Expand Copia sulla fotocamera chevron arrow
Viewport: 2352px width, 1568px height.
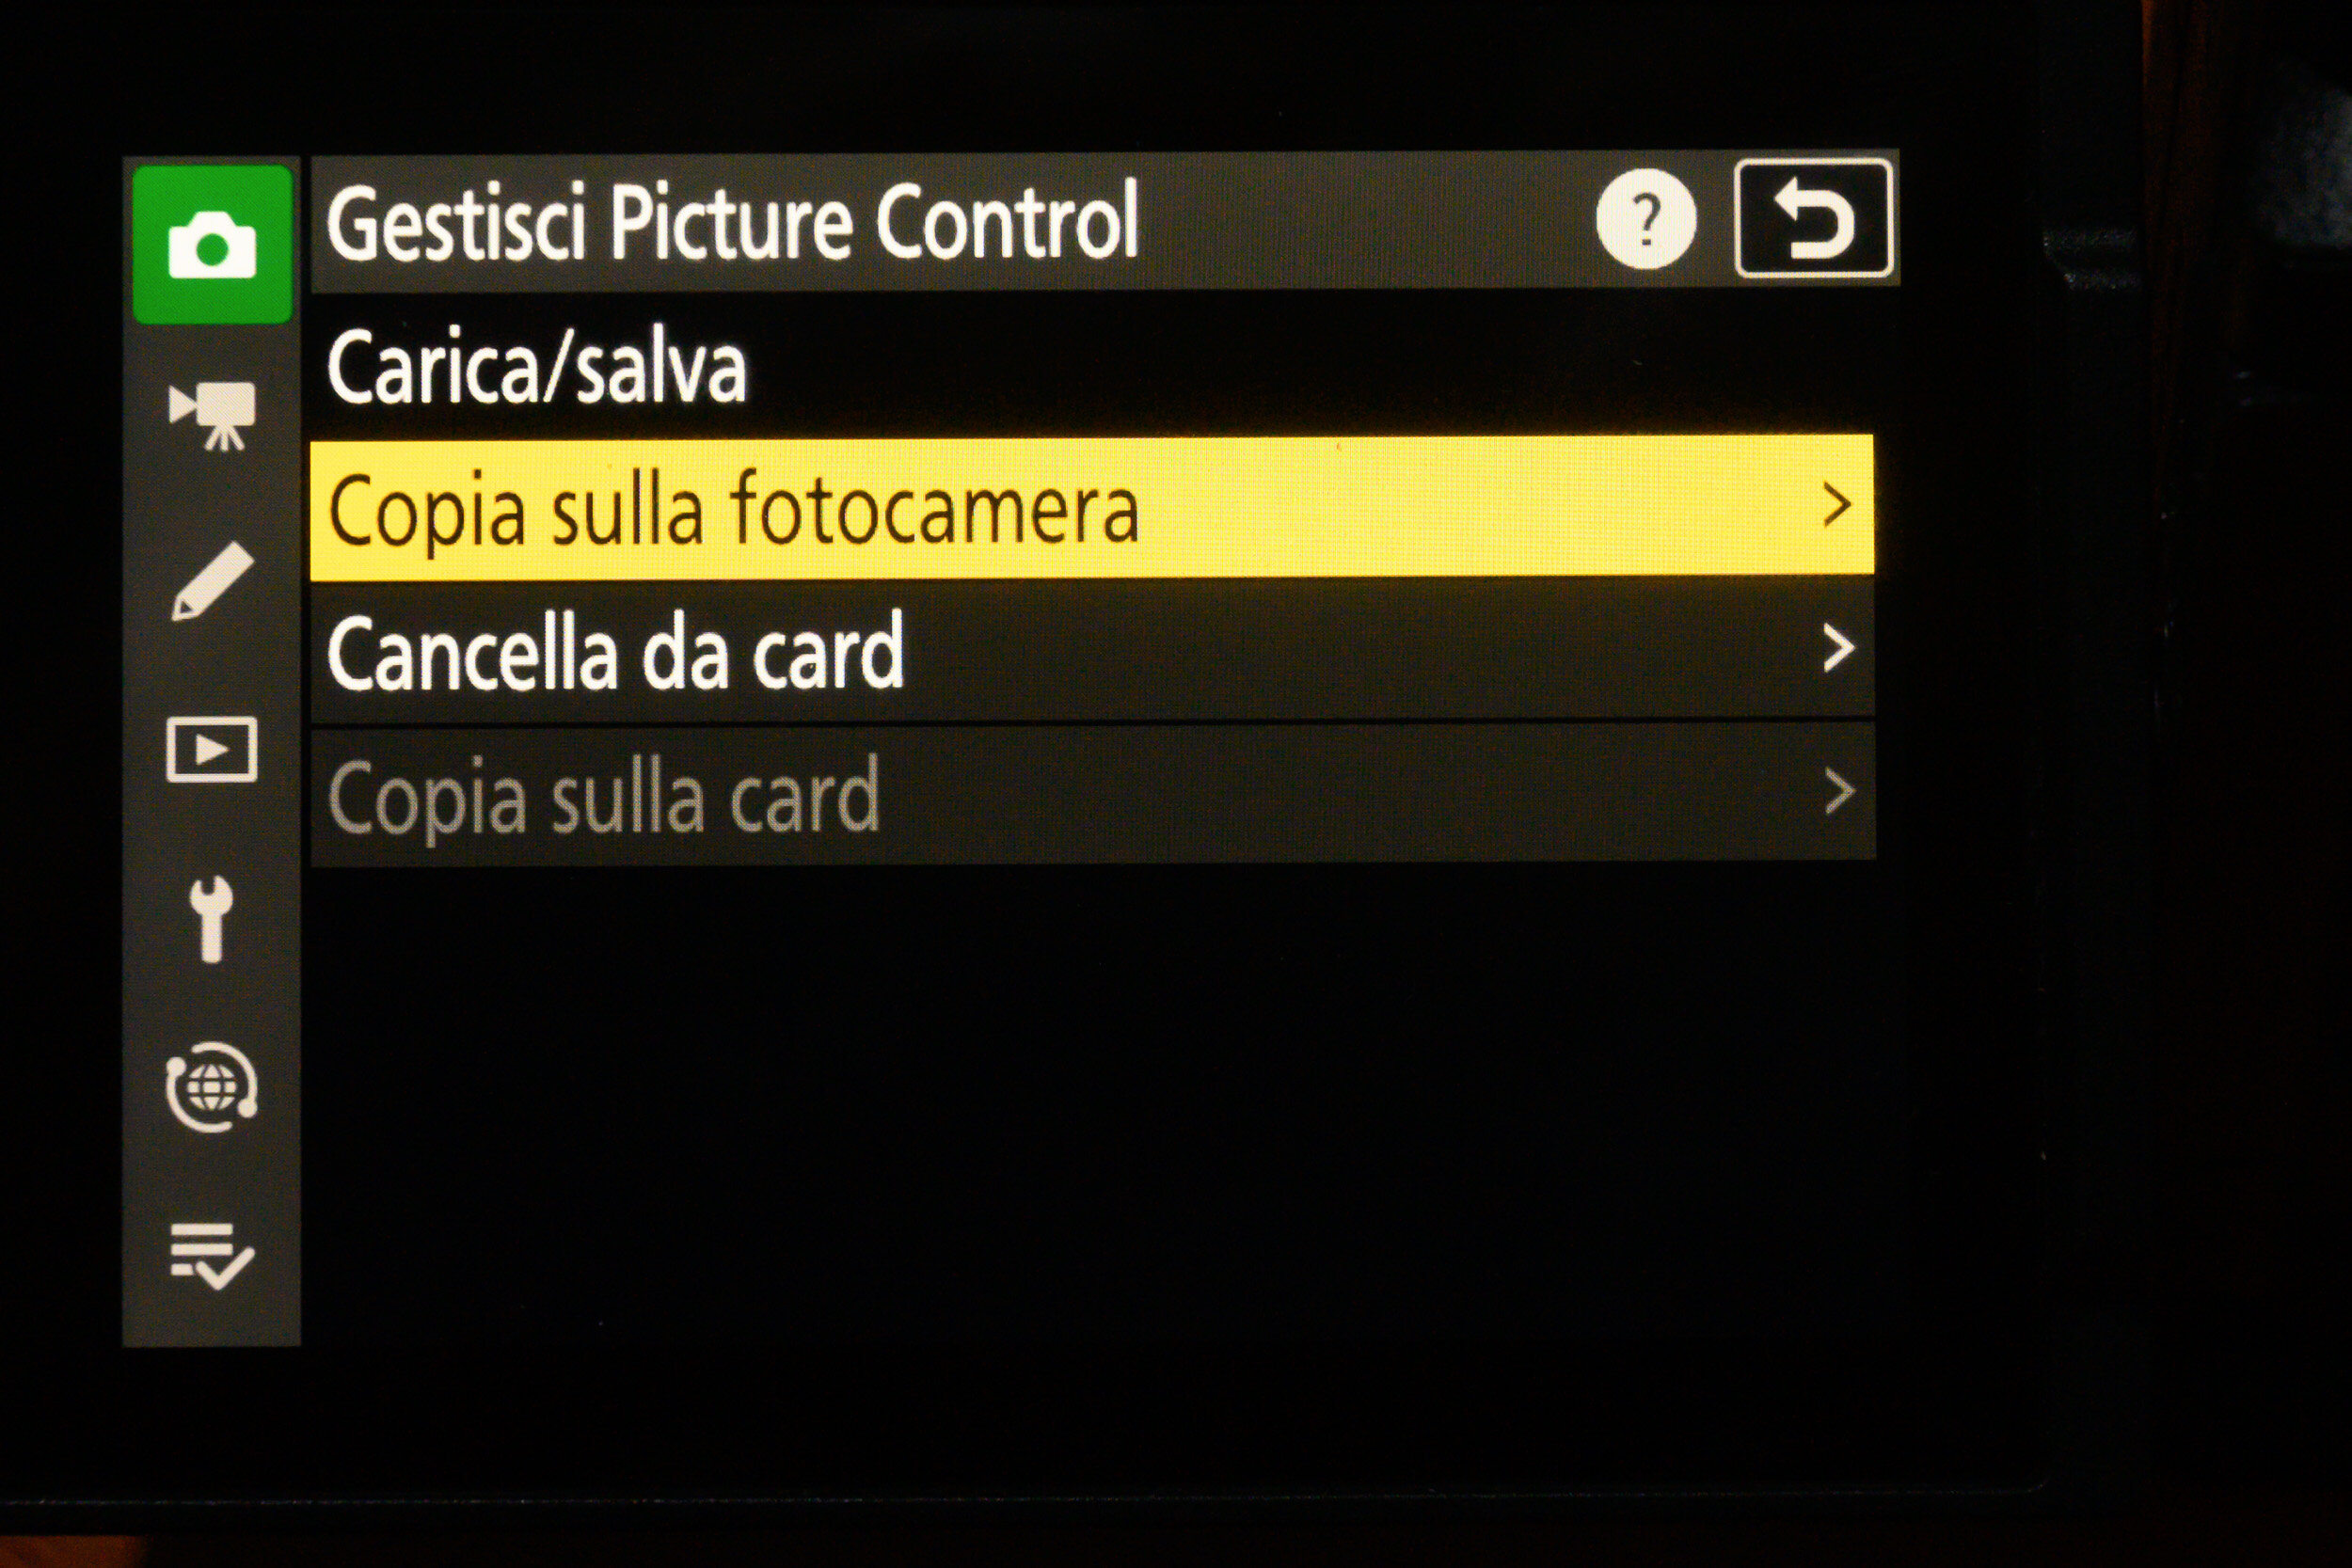point(1837,505)
